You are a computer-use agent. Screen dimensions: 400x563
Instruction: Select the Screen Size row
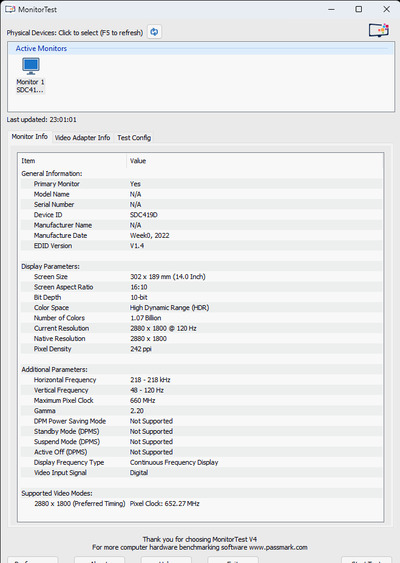point(201,276)
